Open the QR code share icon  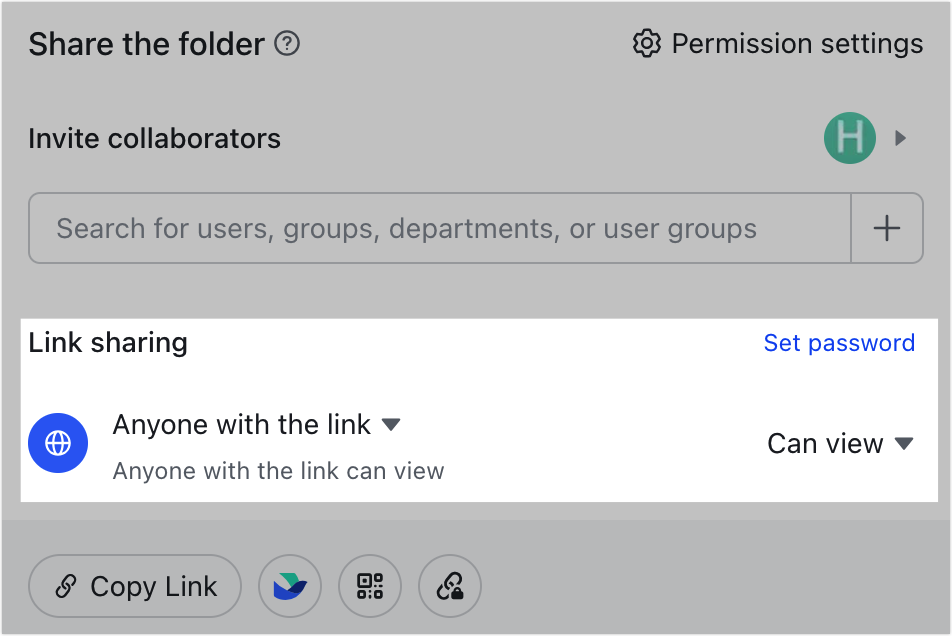[x=370, y=586]
